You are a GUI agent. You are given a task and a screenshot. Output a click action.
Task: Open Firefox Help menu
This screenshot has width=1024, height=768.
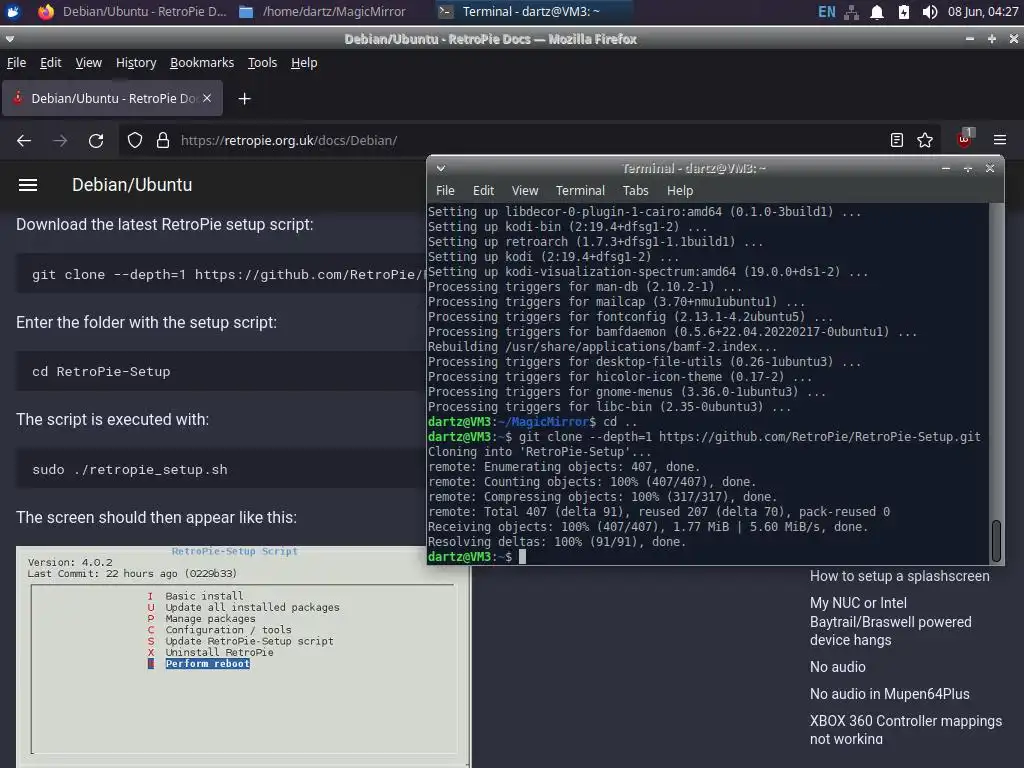click(304, 63)
